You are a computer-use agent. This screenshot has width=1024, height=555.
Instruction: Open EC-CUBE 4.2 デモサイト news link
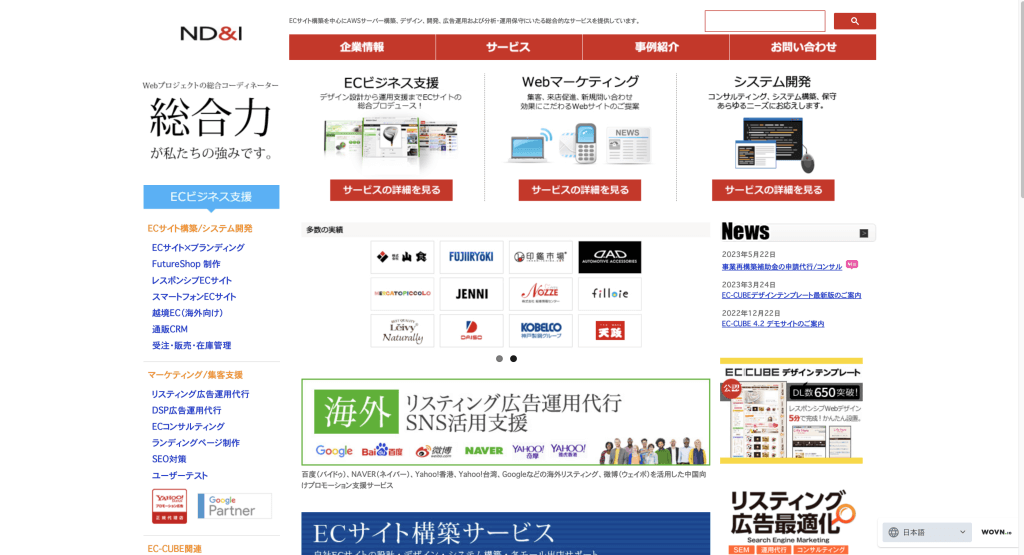coord(773,324)
